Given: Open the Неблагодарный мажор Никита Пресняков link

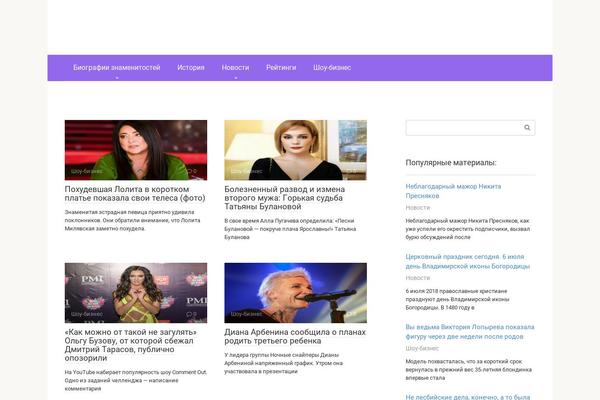Looking at the screenshot, I should click(453, 191).
